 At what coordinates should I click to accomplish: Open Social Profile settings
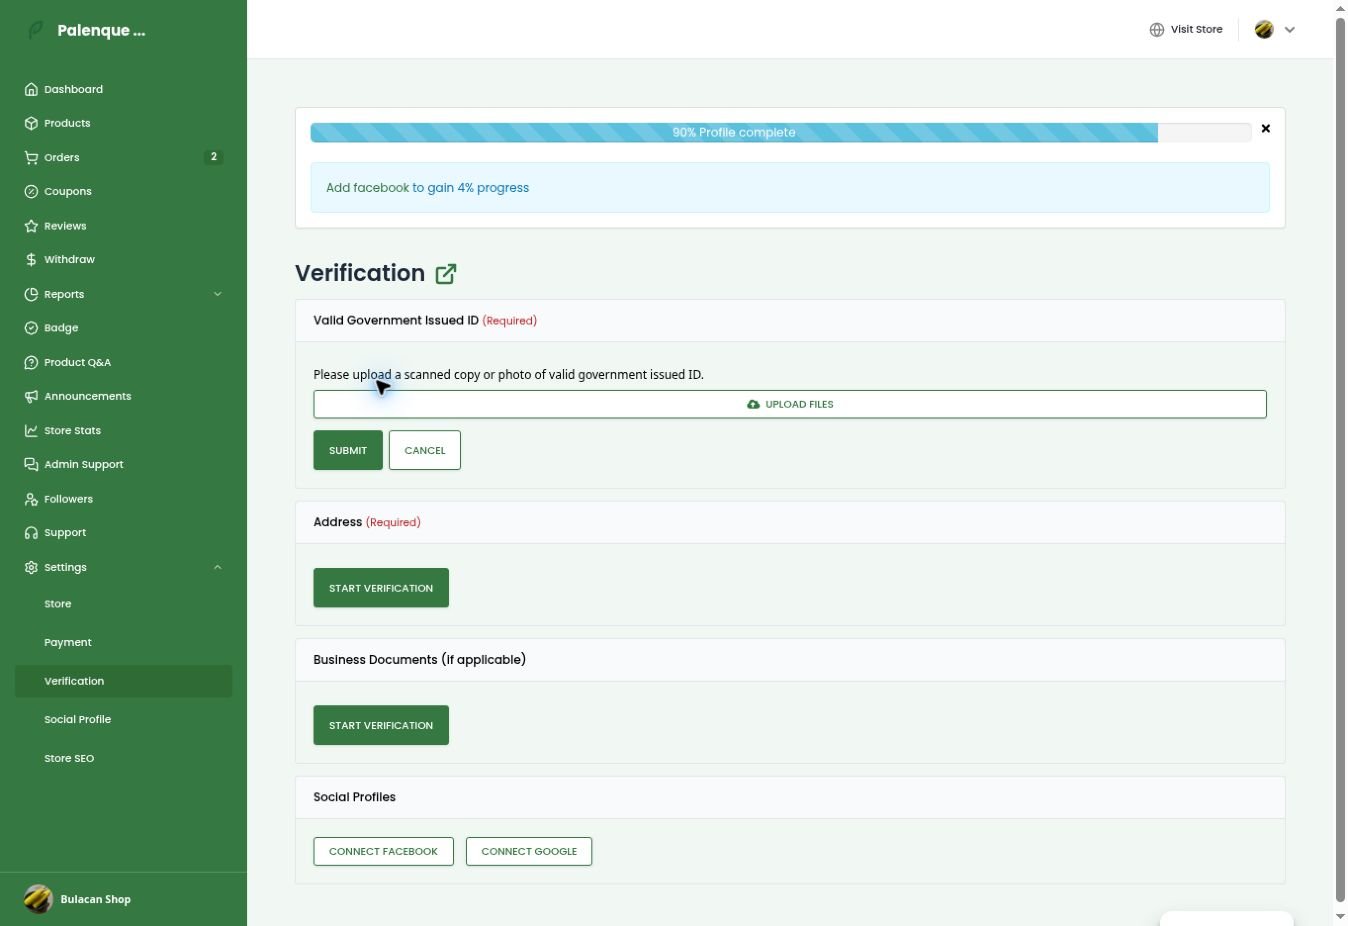(78, 719)
